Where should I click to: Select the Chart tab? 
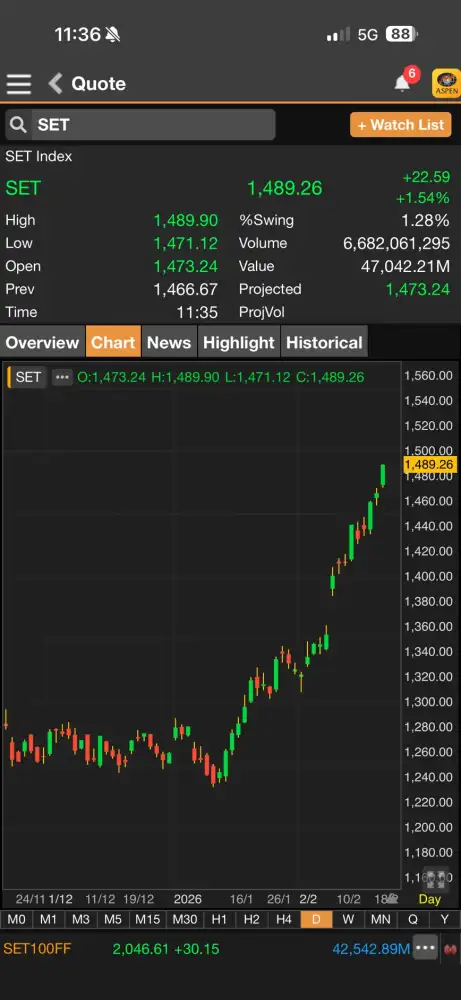tap(113, 342)
